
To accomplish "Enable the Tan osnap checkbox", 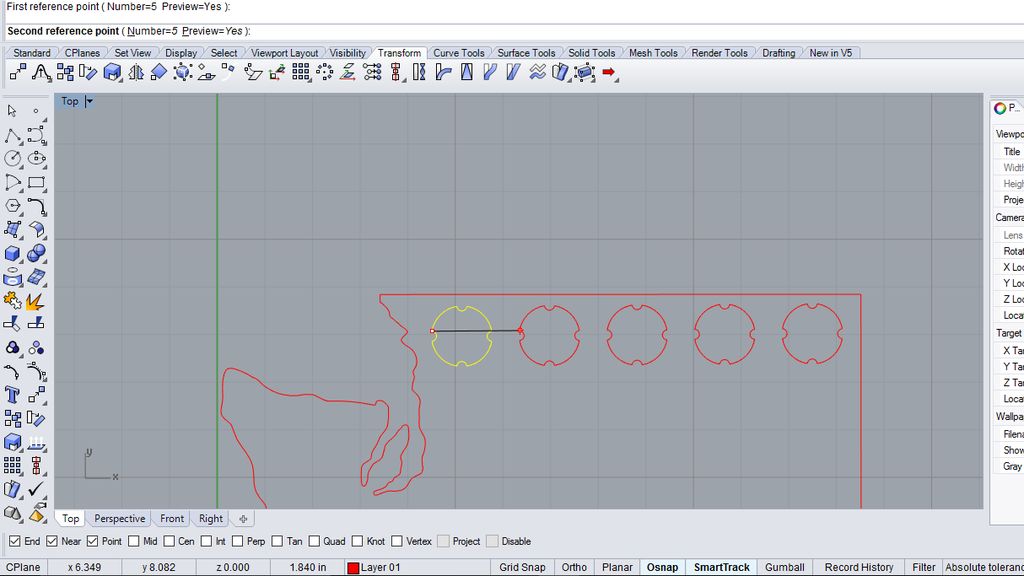I will [x=277, y=541].
